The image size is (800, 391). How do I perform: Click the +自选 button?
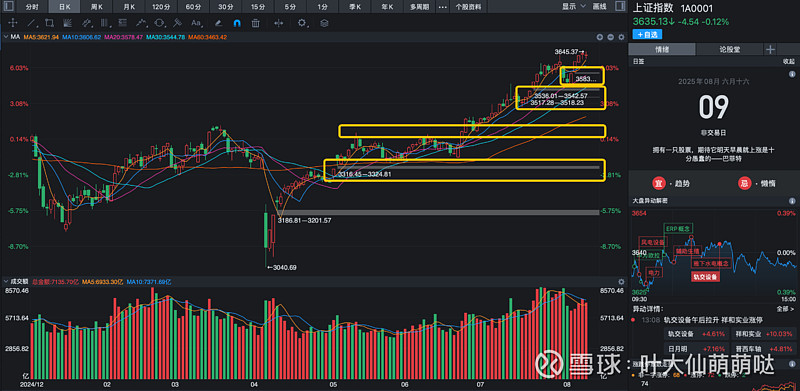click(647, 34)
